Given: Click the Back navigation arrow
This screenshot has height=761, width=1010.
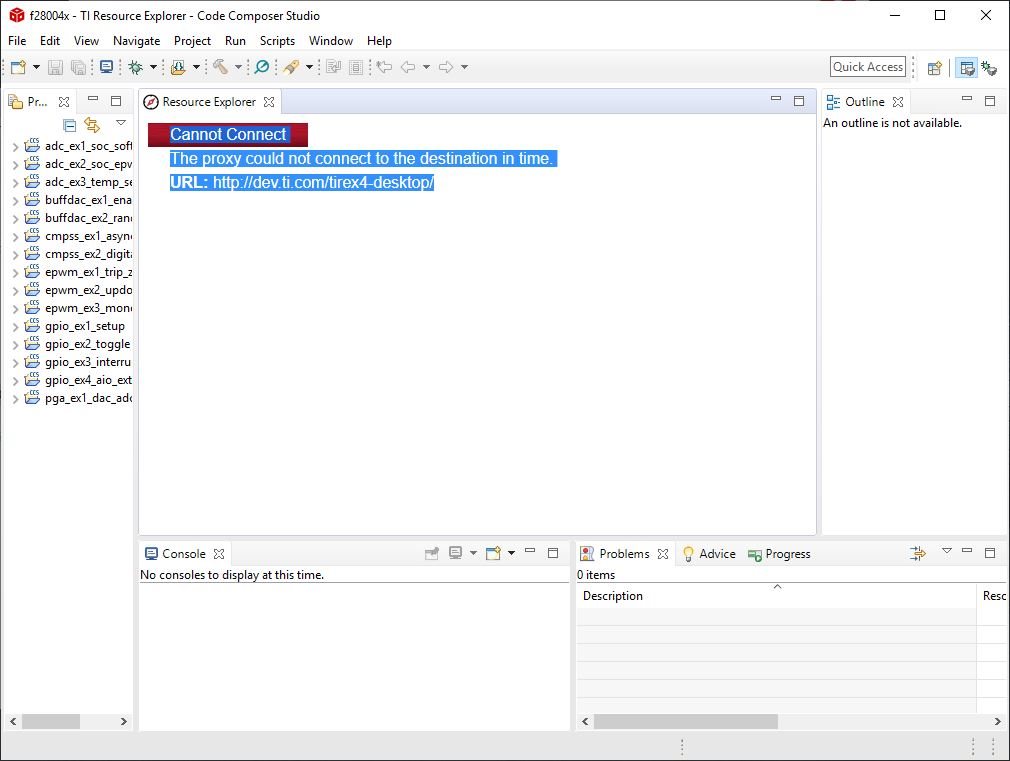Looking at the screenshot, I should (408, 67).
